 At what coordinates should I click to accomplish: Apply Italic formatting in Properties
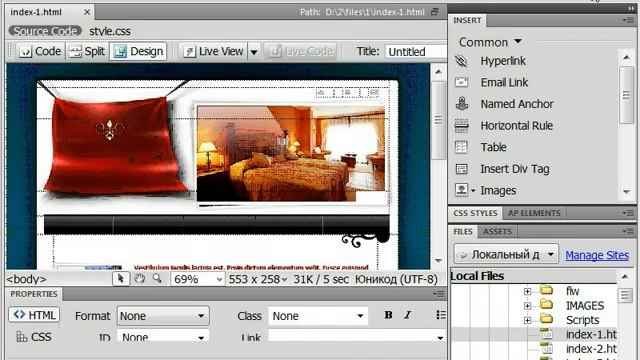[x=407, y=315]
